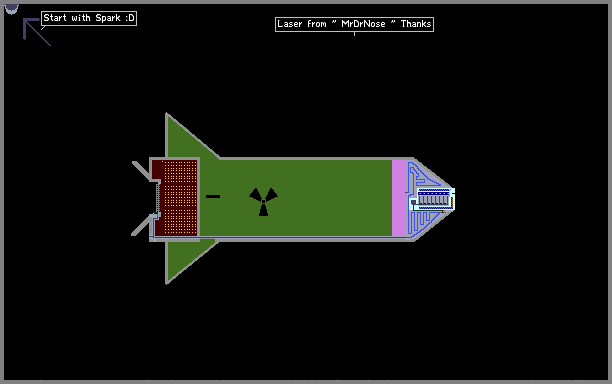This screenshot has height=384, width=612.
Task: Click the pink vertical band near the nose
Action: (x=399, y=198)
